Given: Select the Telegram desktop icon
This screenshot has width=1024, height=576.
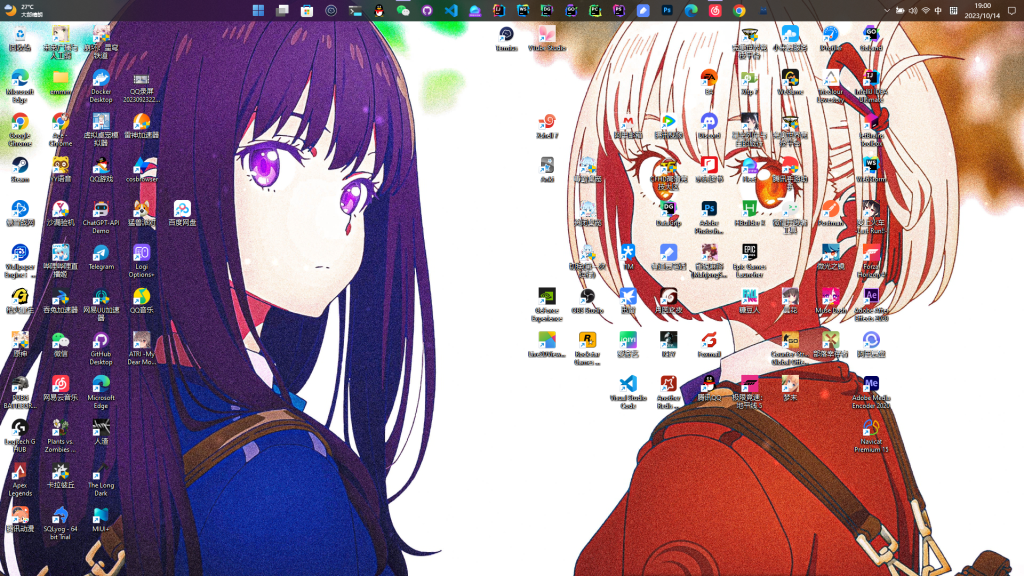Looking at the screenshot, I should tap(101, 254).
